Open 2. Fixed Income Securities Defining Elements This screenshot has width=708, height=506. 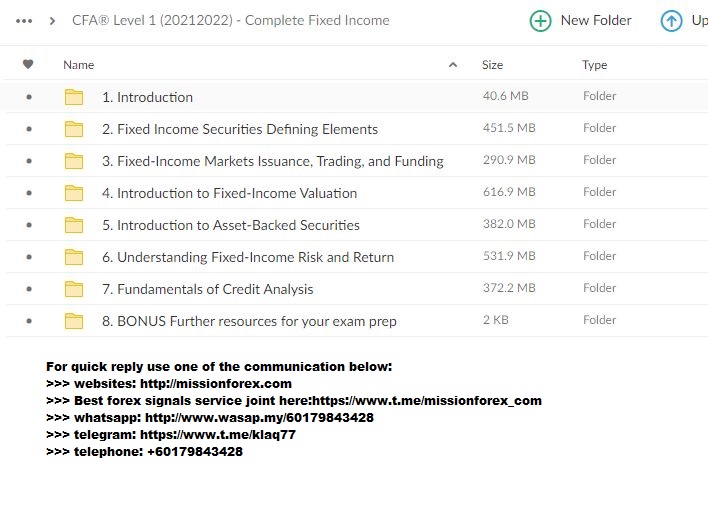pos(240,129)
